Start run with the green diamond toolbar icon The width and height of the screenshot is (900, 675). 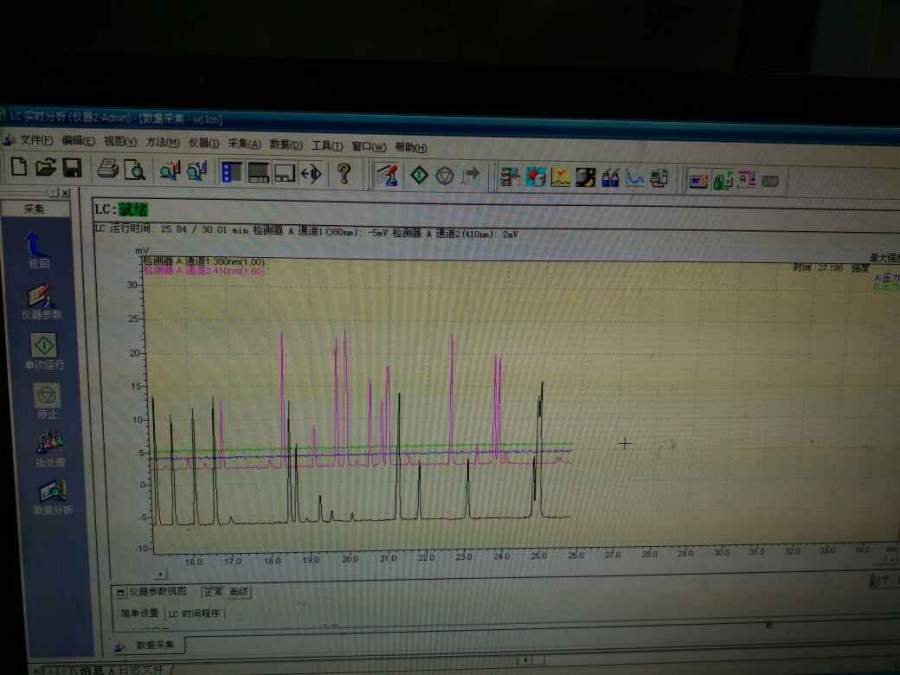pos(419,175)
